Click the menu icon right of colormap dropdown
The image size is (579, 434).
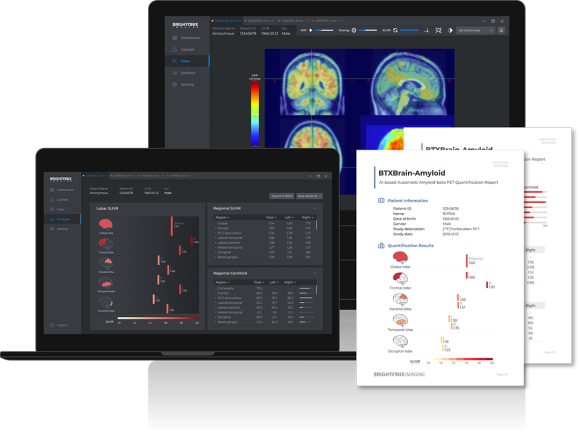click(x=501, y=30)
